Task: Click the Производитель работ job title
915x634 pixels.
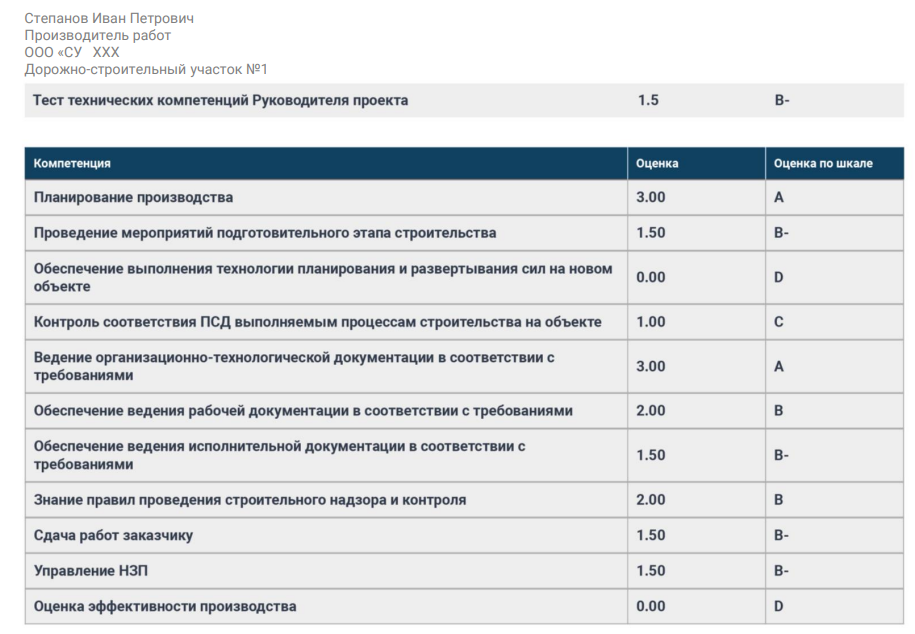Action: (98, 35)
